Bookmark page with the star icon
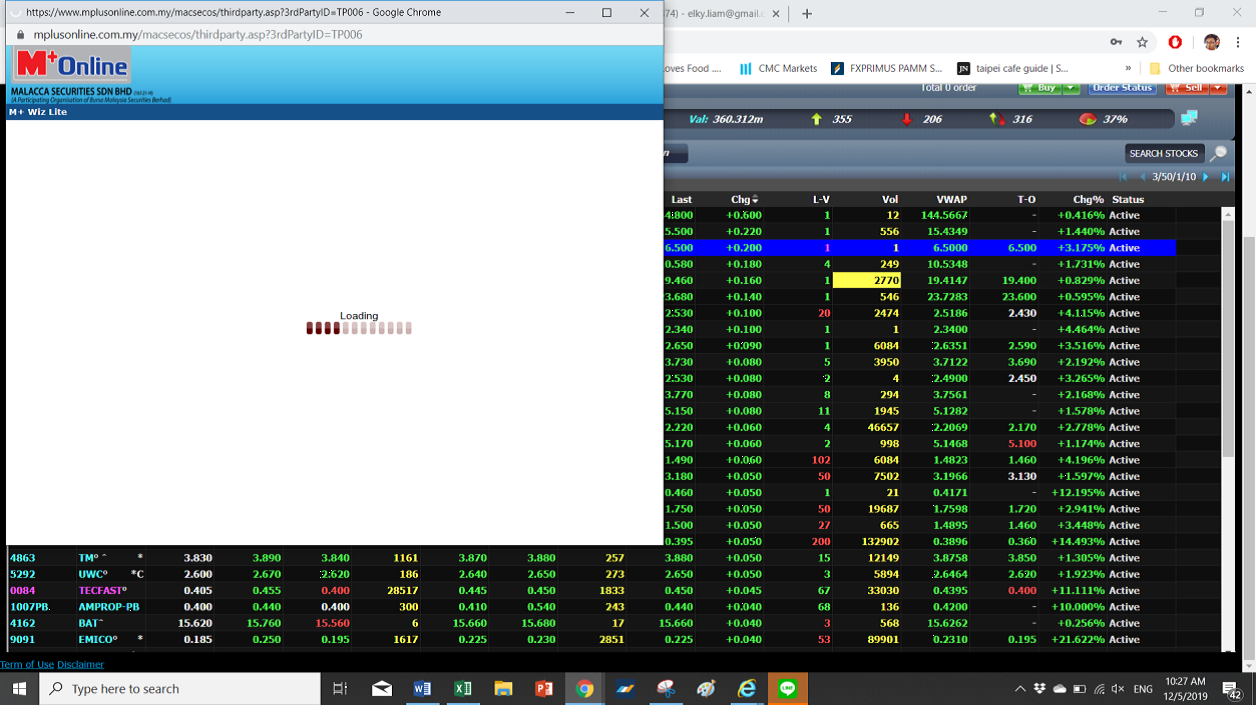 pyautogui.click(x=1142, y=42)
